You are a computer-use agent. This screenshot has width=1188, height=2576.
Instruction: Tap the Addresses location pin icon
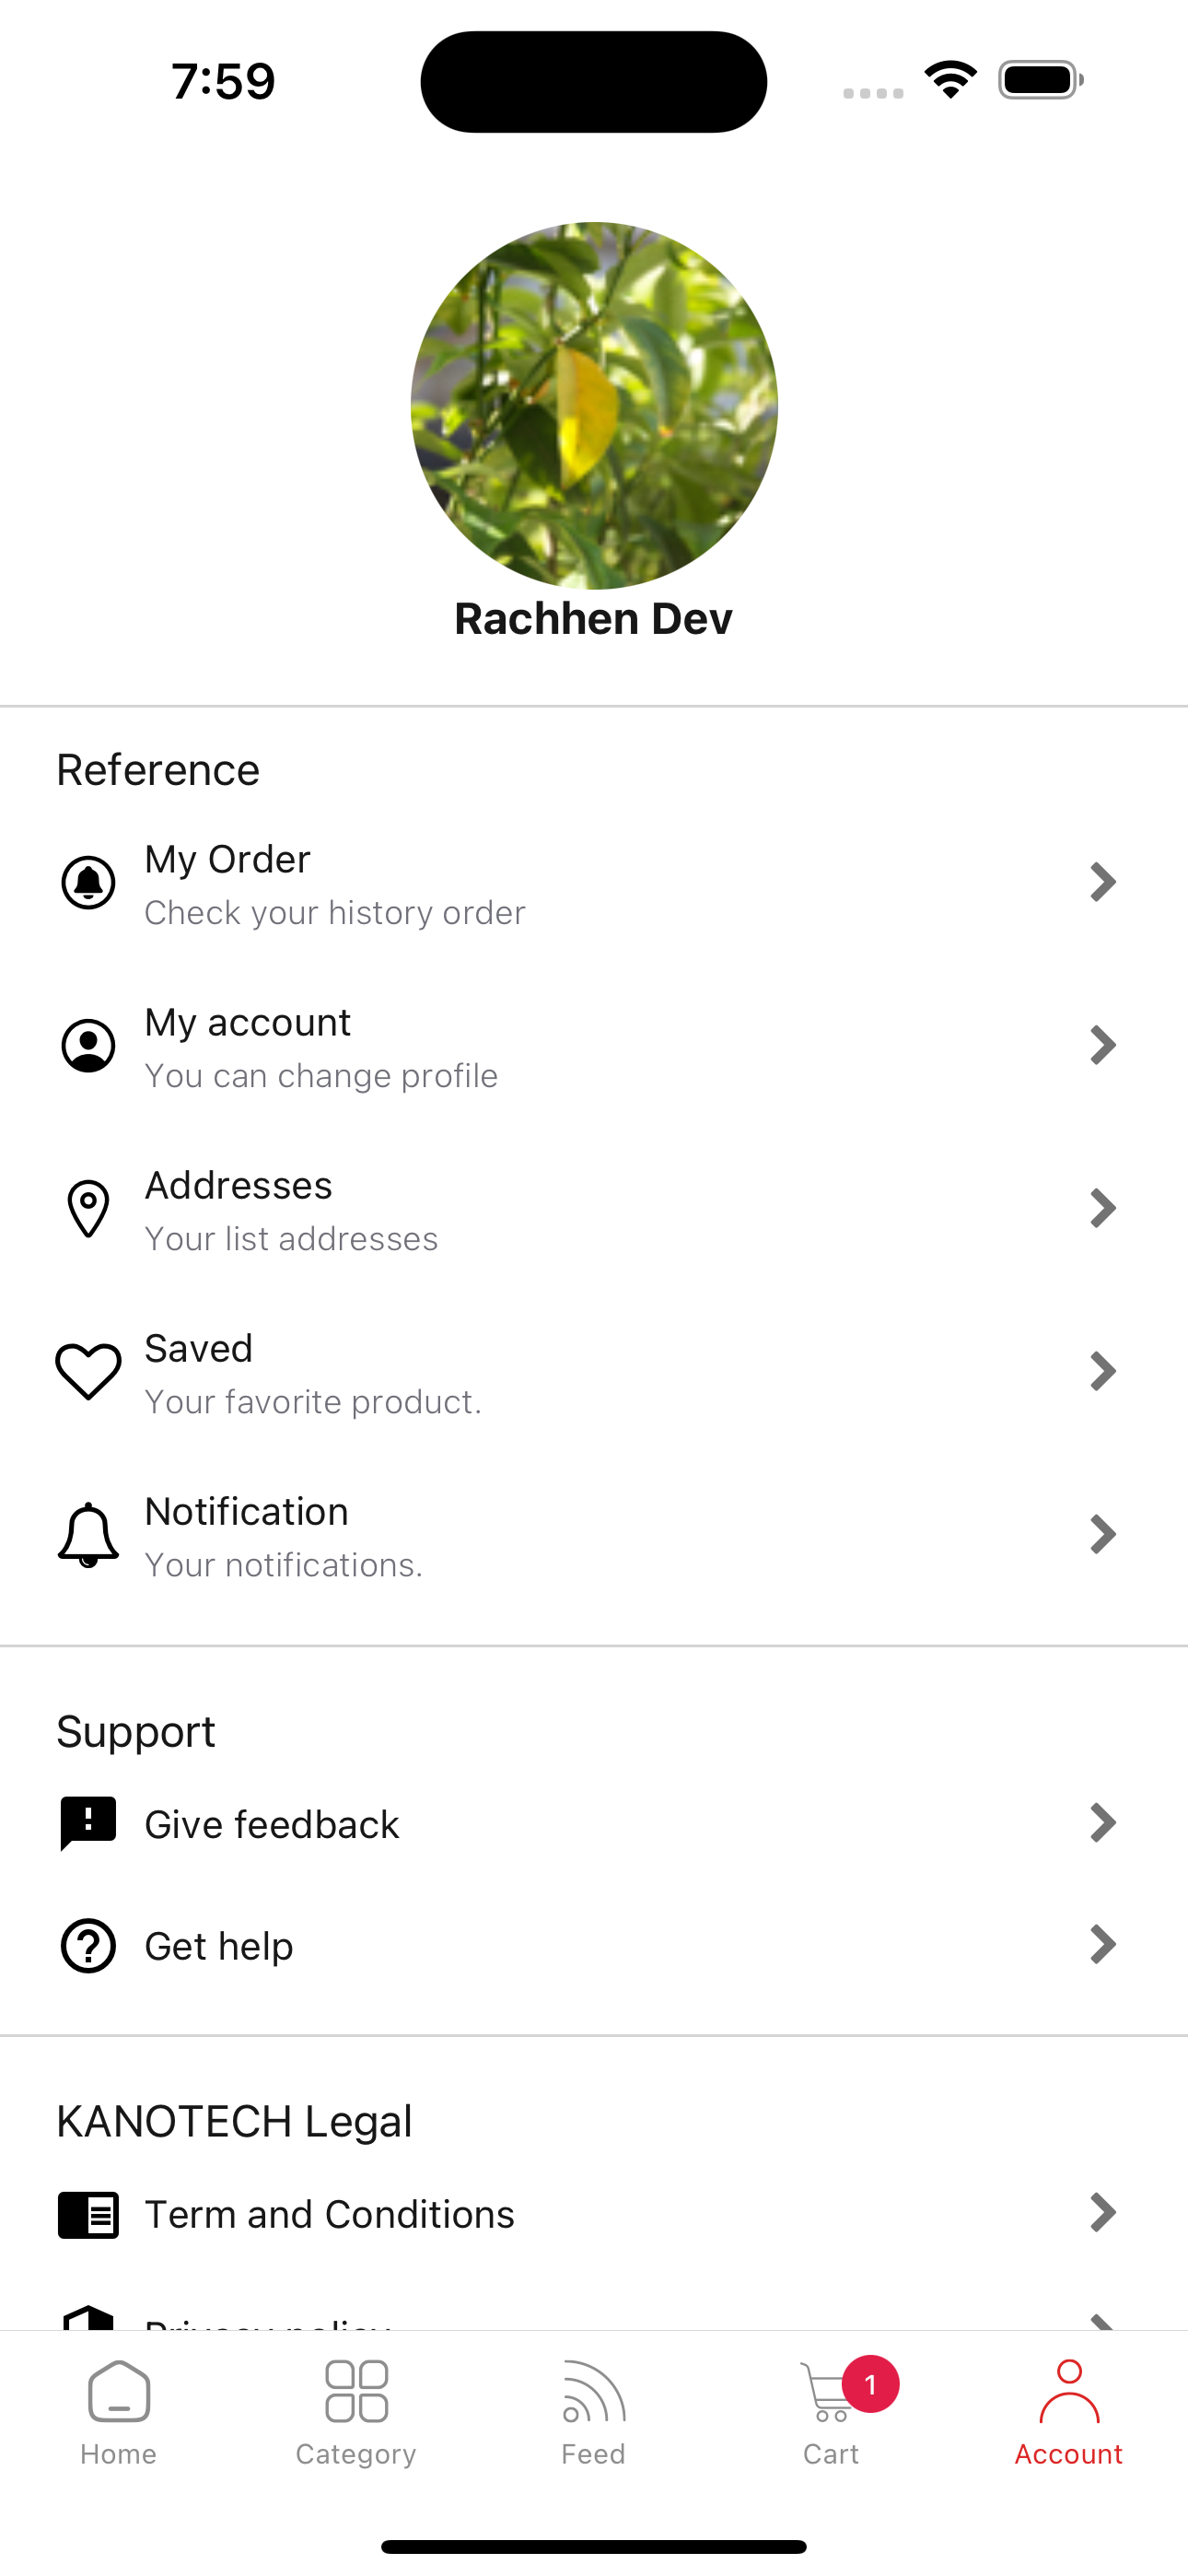coord(88,1208)
